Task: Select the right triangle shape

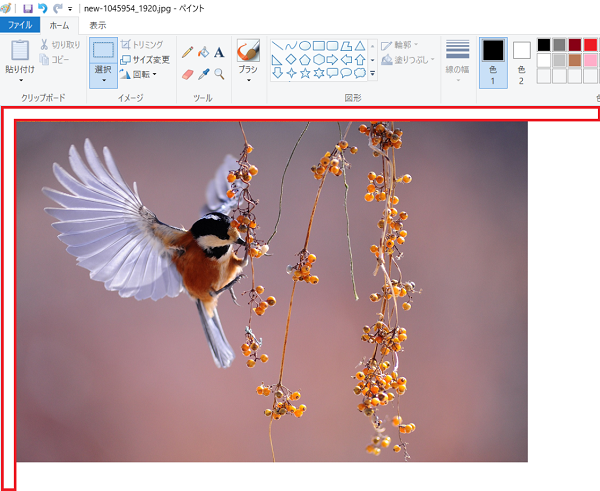Action: (x=277, y=60)
